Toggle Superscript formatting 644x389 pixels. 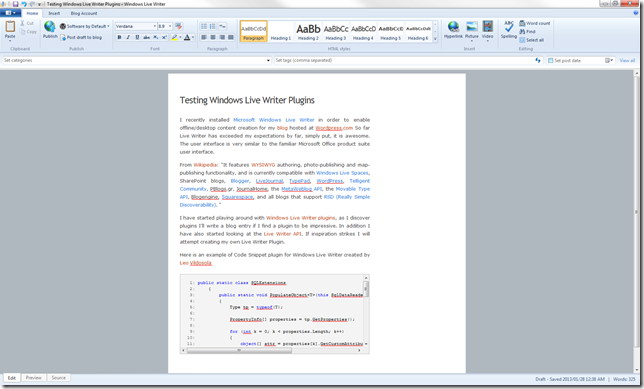[x=164, y=37]
